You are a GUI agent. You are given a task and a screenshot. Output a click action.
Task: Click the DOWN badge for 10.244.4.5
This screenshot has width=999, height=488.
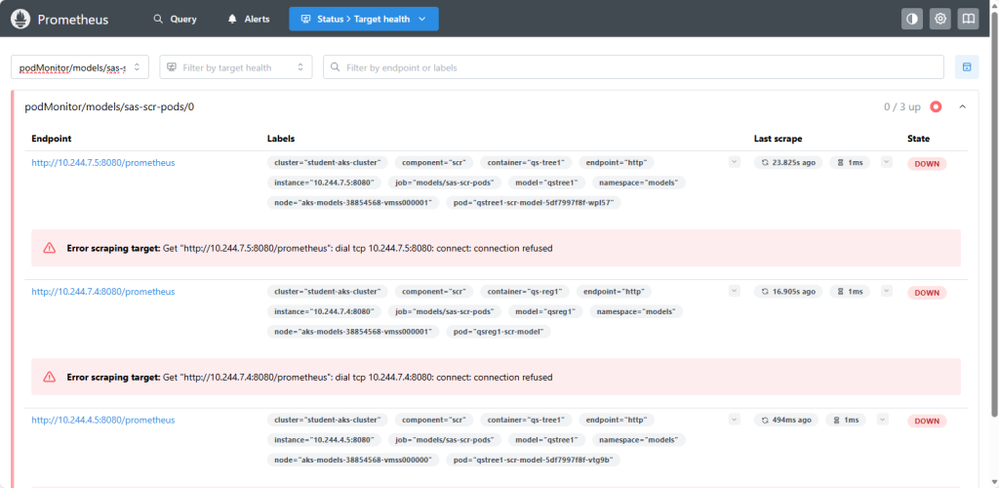pos(927,421)
